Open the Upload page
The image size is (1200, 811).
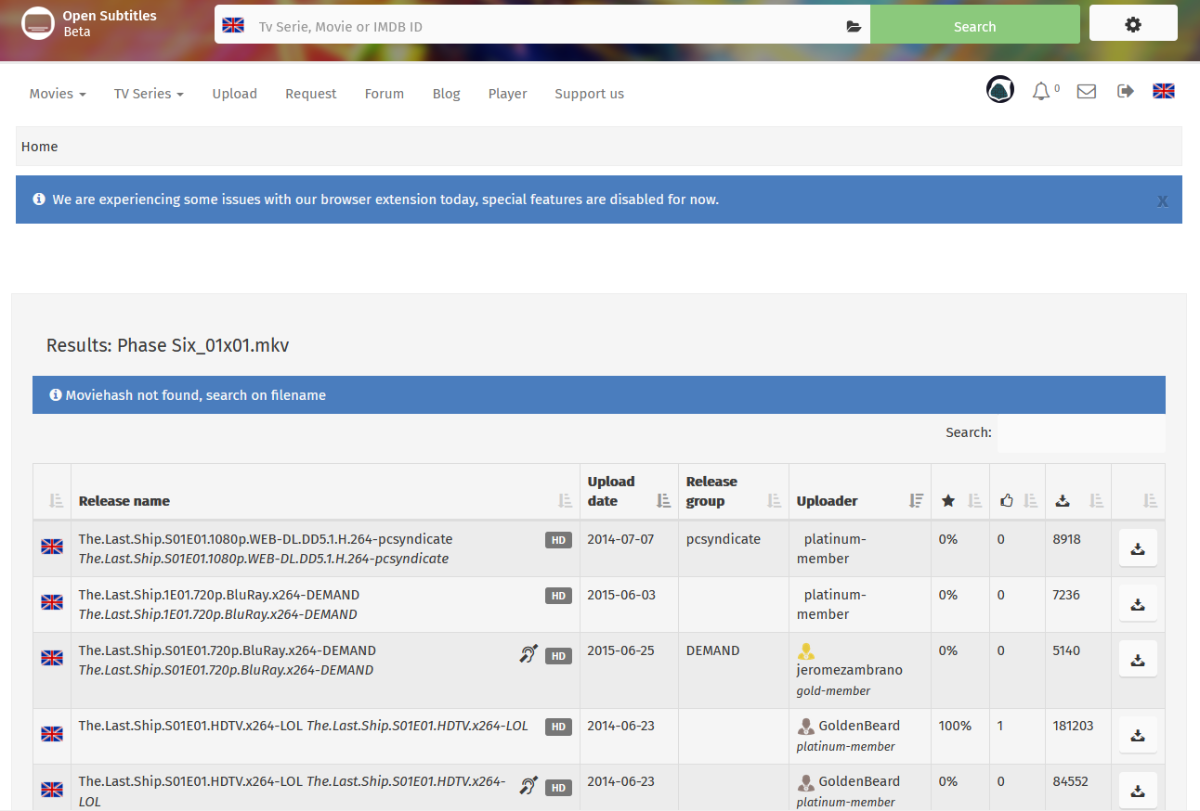pyautogui.click(x=234, y=93)
